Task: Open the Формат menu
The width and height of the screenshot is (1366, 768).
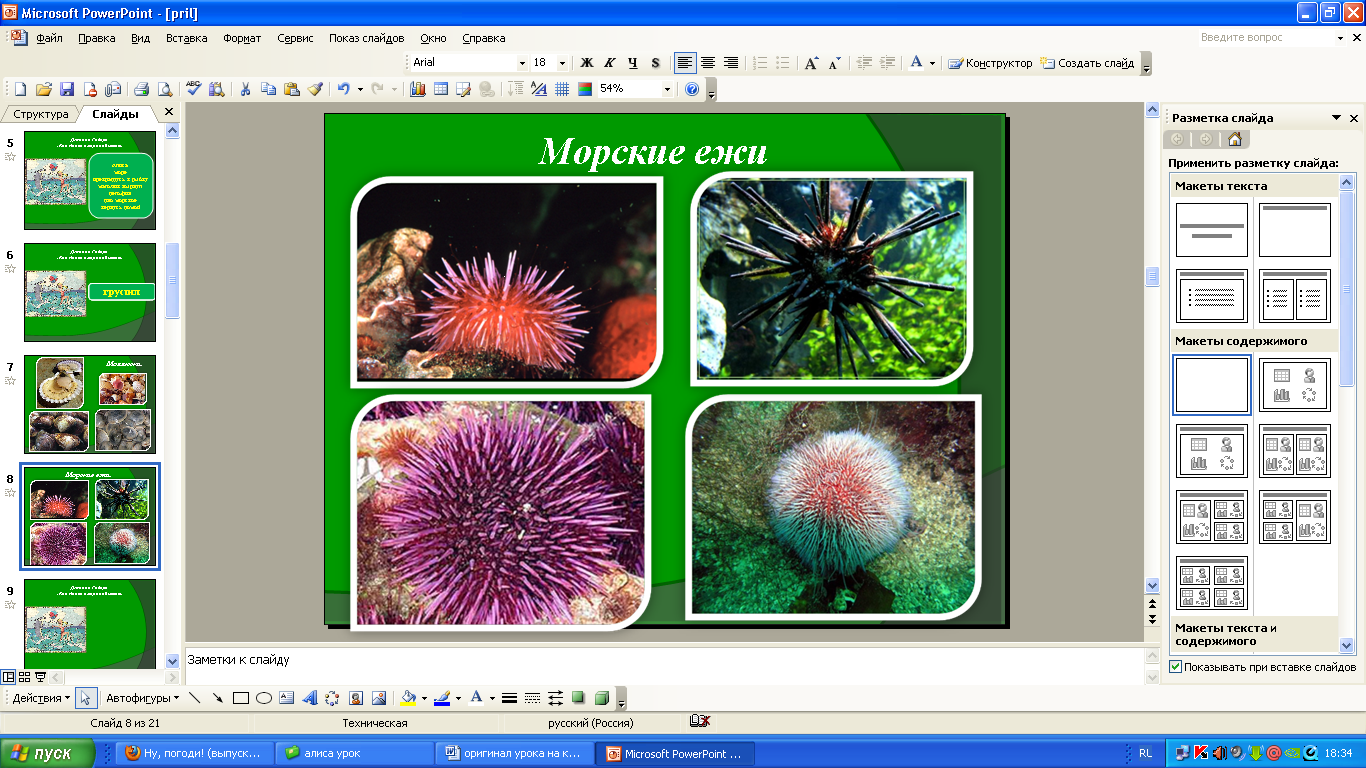Action: [242, 38]
